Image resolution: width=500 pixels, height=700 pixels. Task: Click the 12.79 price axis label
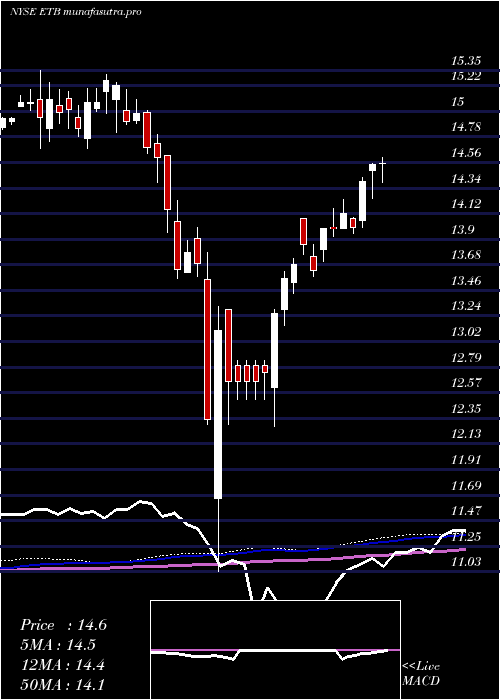pos(466,358)
